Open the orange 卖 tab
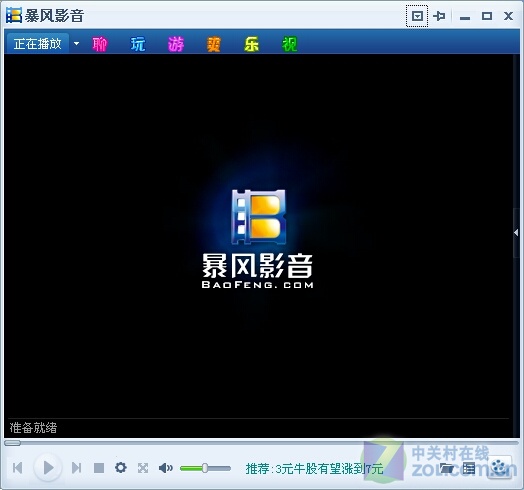 pyautogui.click(x=214, y=44)
